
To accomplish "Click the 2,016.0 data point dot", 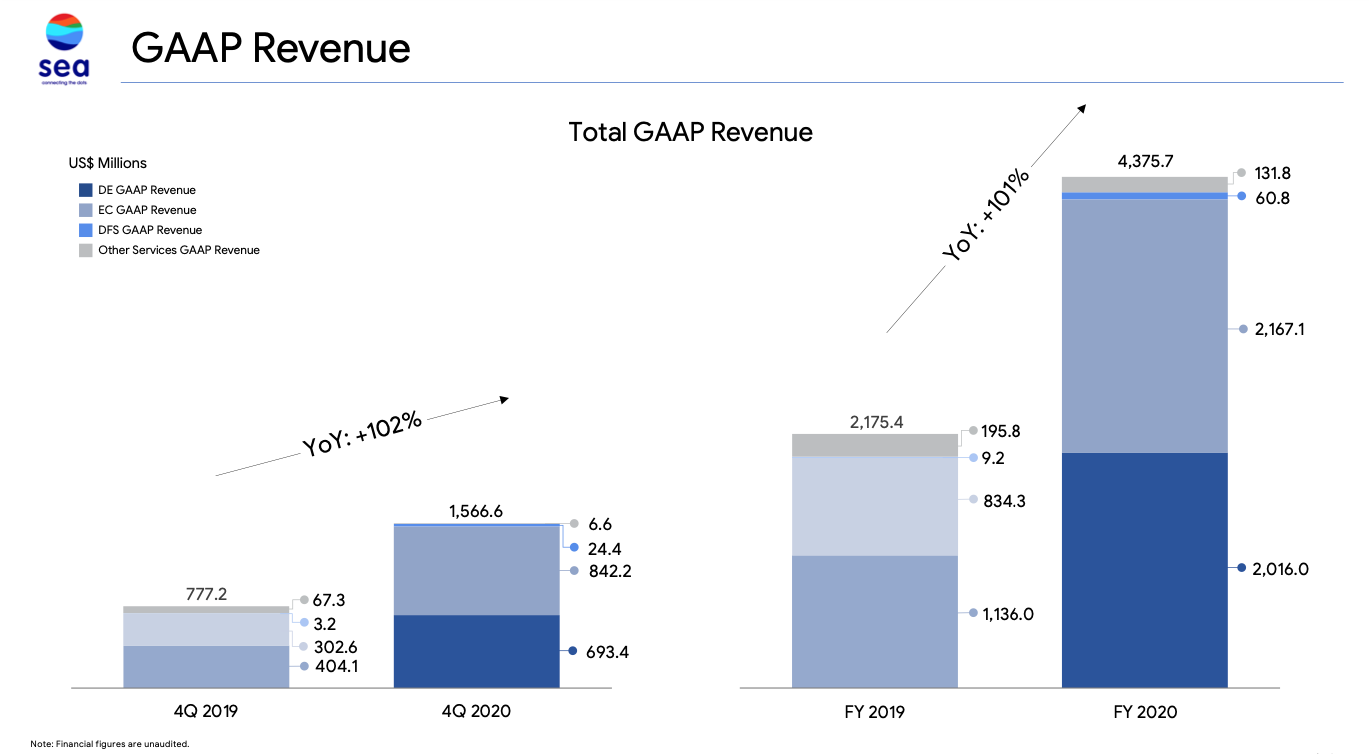I will click(1240, 568).
